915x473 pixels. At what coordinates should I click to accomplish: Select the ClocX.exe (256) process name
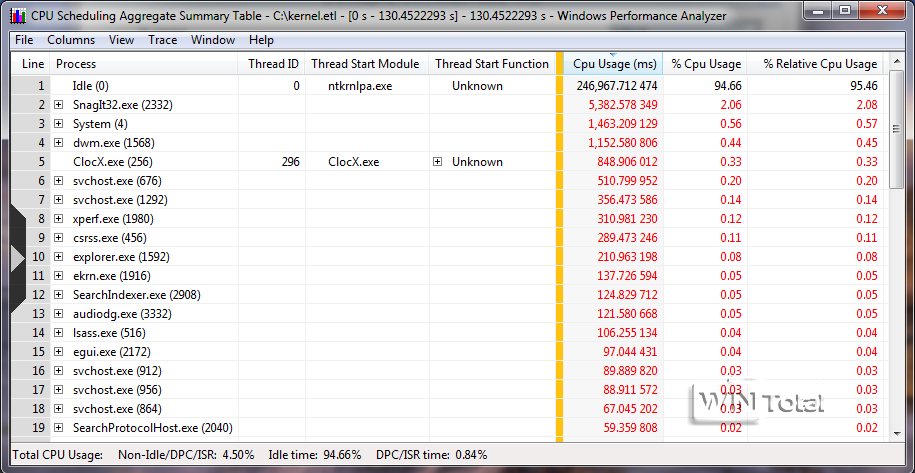click(113, 162)
